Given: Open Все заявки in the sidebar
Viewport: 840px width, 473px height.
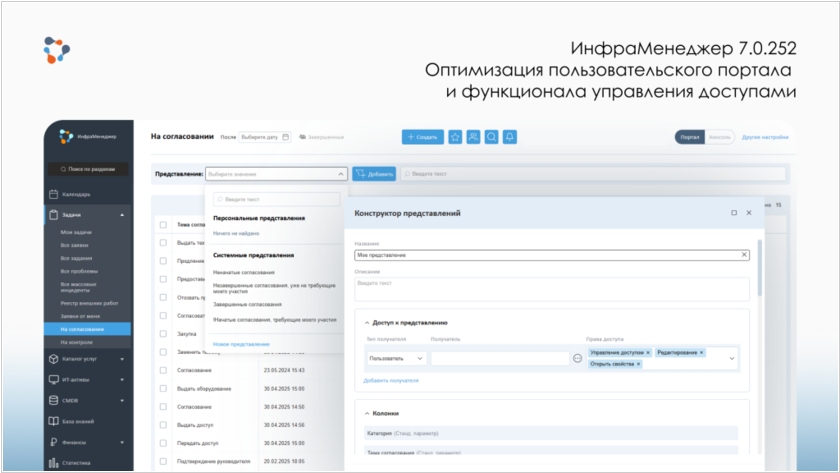Looking at the screenshot, I should [x=74, y=245].
